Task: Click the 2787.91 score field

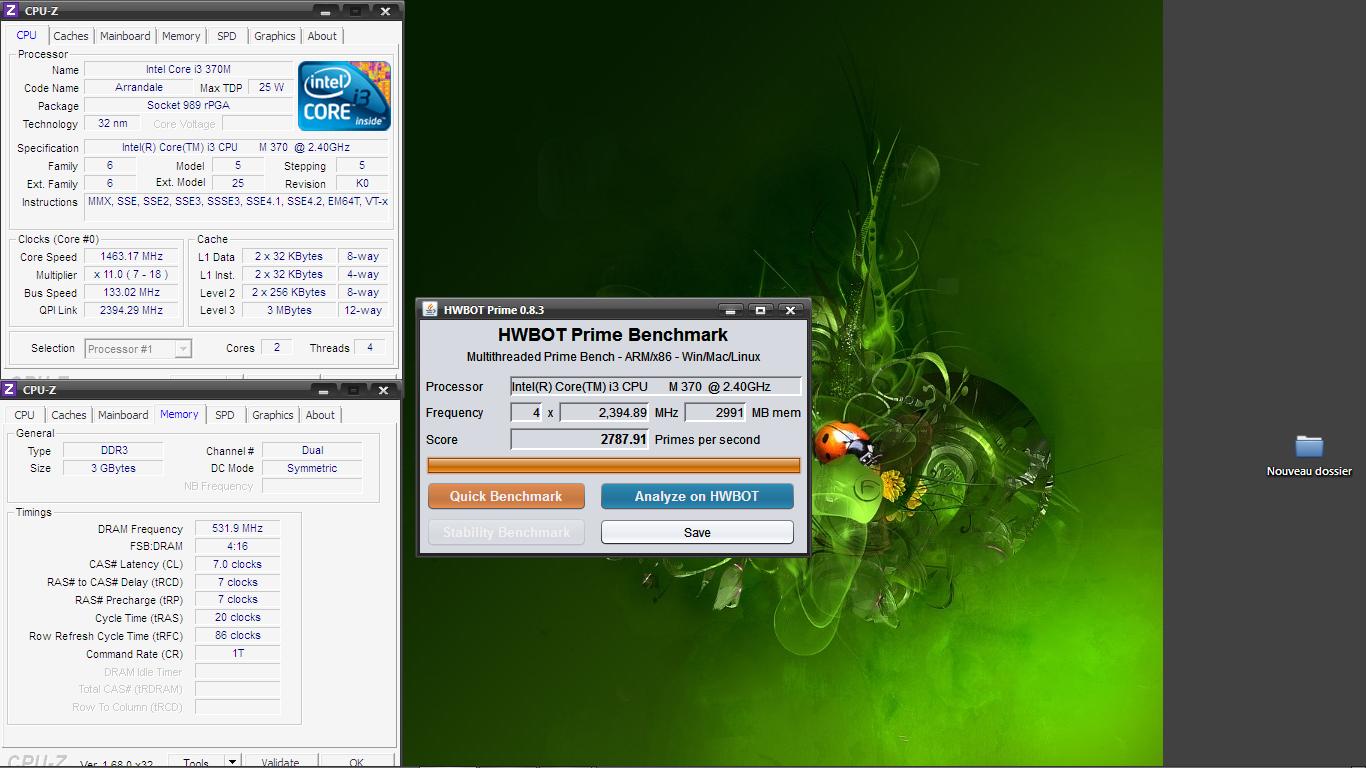Action: 580,439
